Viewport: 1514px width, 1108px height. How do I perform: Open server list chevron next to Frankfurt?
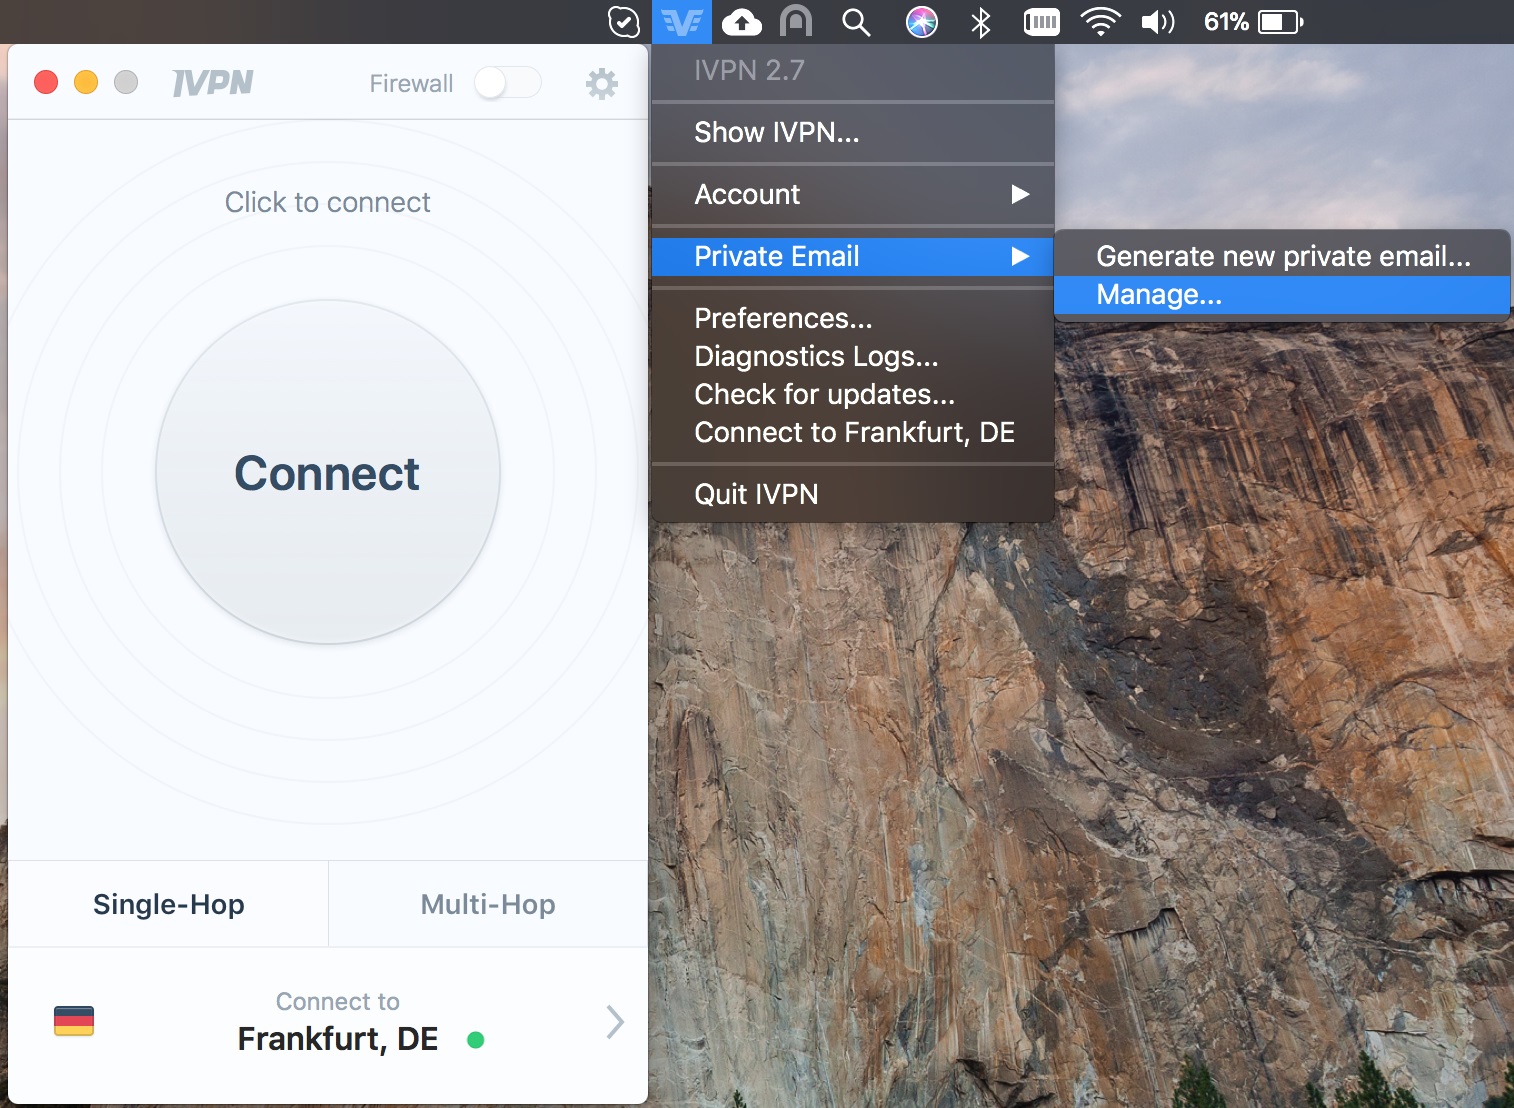pos(615,1021)
